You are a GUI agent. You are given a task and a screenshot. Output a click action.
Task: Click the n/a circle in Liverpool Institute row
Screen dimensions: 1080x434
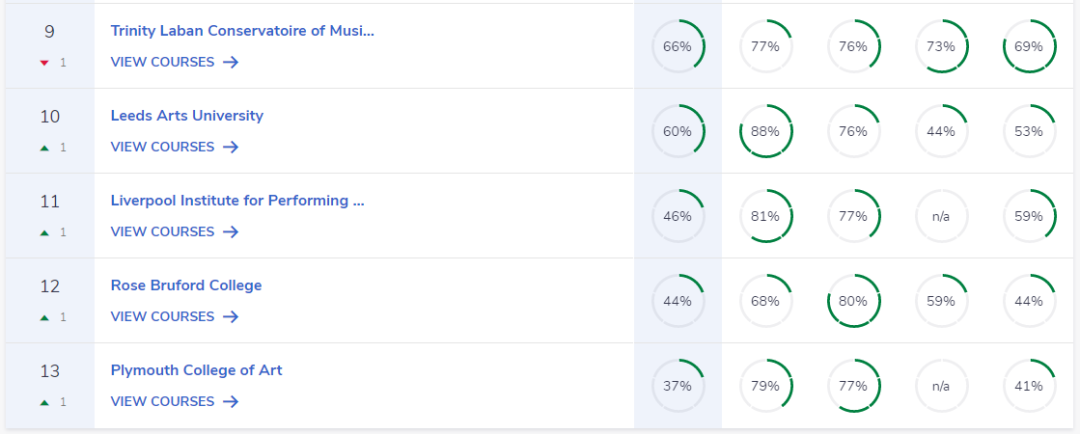pyautogui.click(x=941, y=216)
